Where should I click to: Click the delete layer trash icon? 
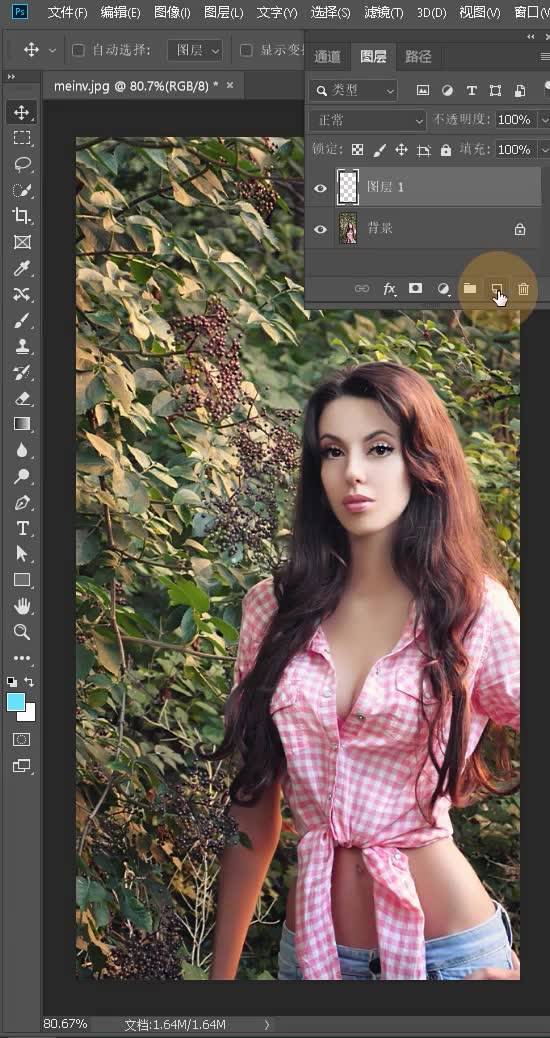coord(524,289)
